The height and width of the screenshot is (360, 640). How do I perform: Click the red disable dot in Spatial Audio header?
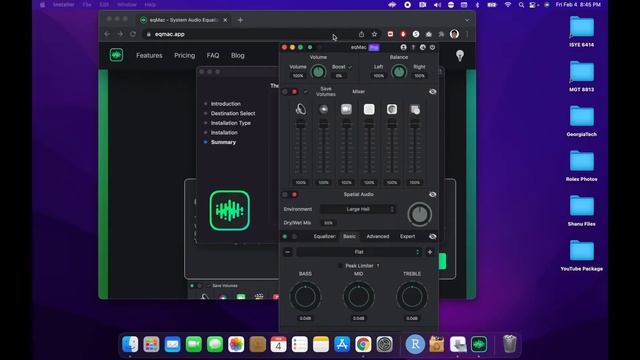point(294,195)
